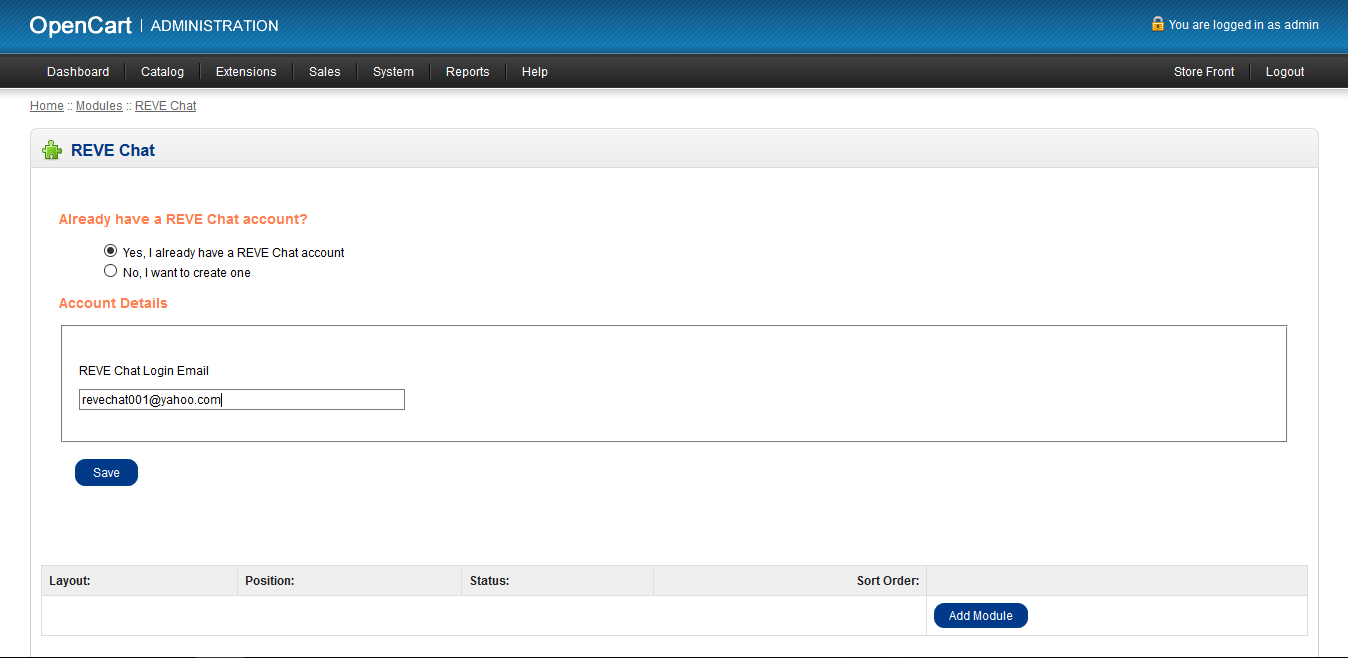The height and width of the screenshot is (658, 1348).
Task: Click Logout in the top bar
Action: [x=1285, y=72]
